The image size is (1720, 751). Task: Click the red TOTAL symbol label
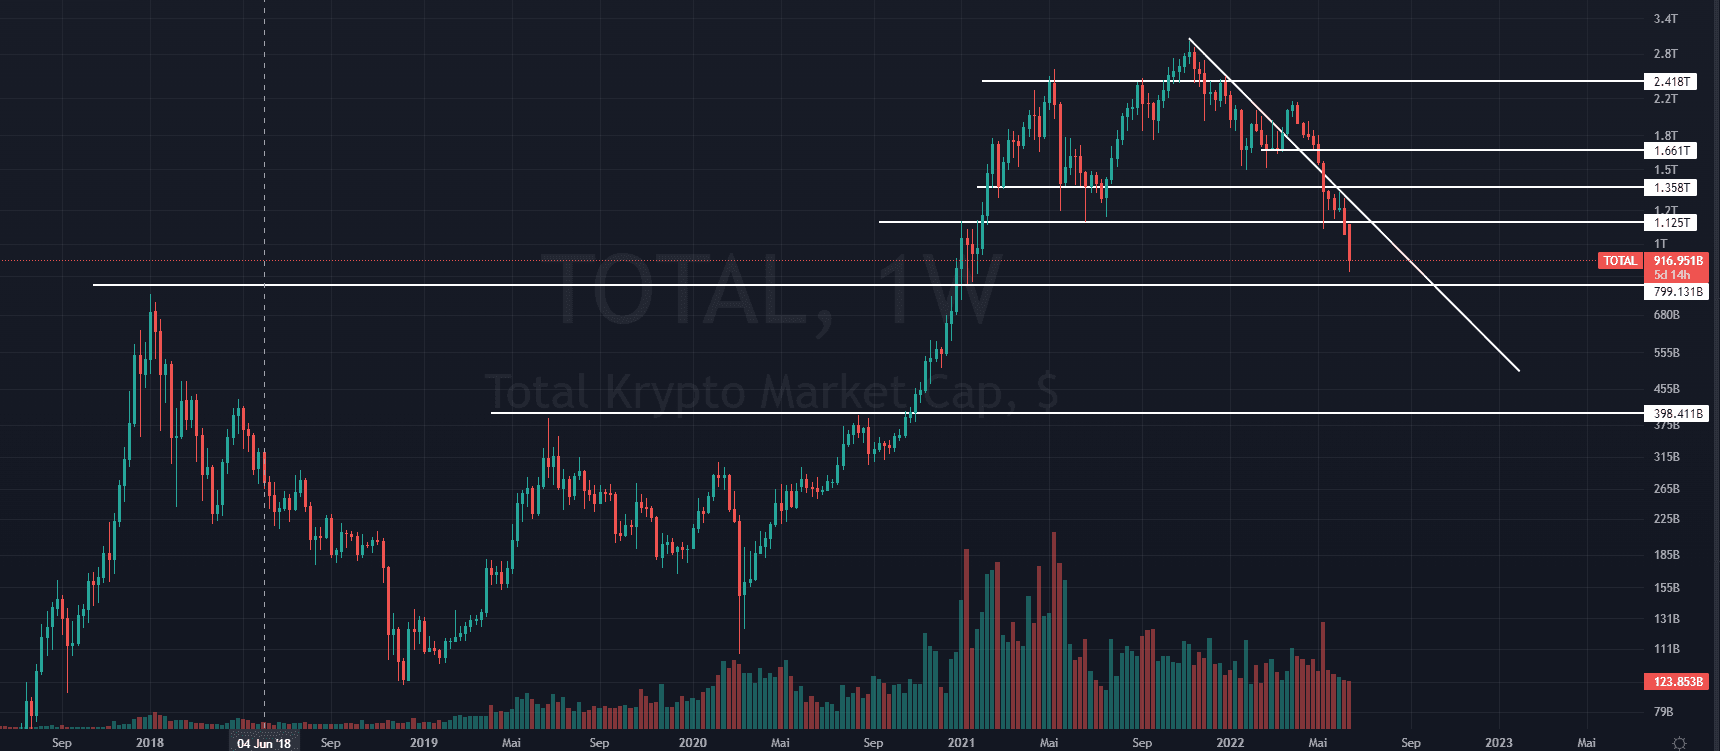point(1620,261)
